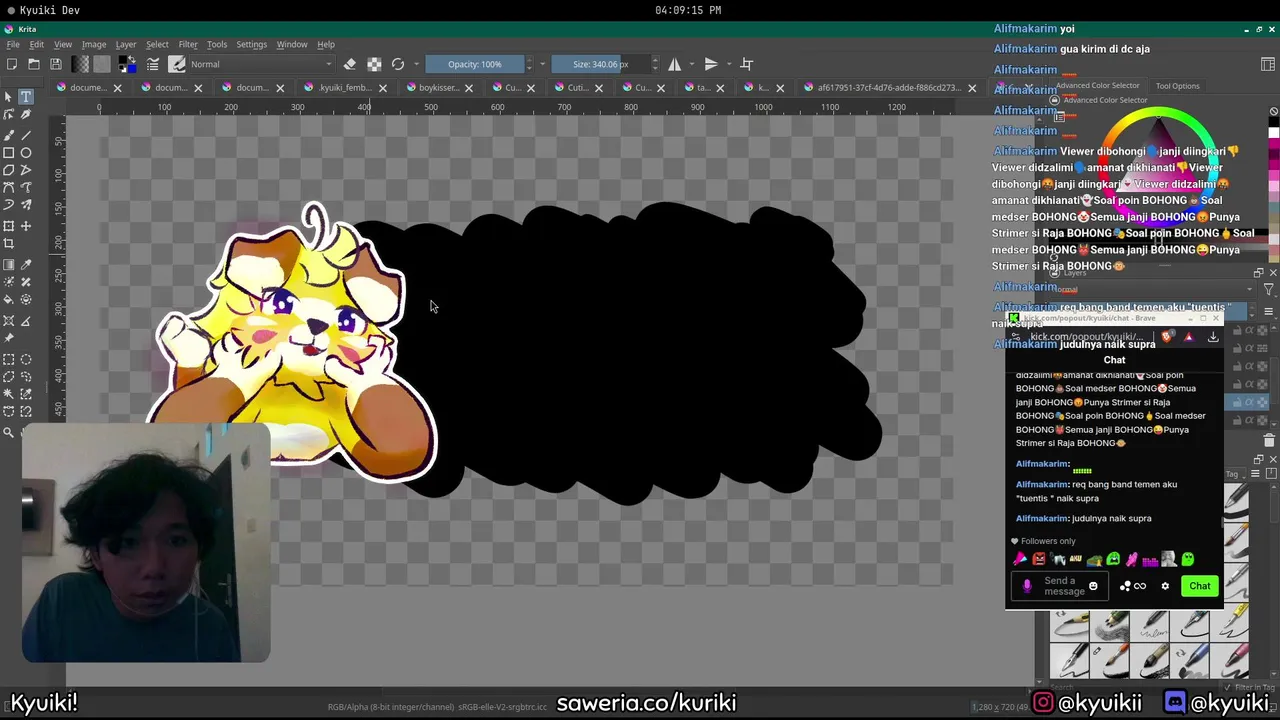1280x720 pixels.
Task: Toggle horizontal mirror tool
Action: (675, 64)
